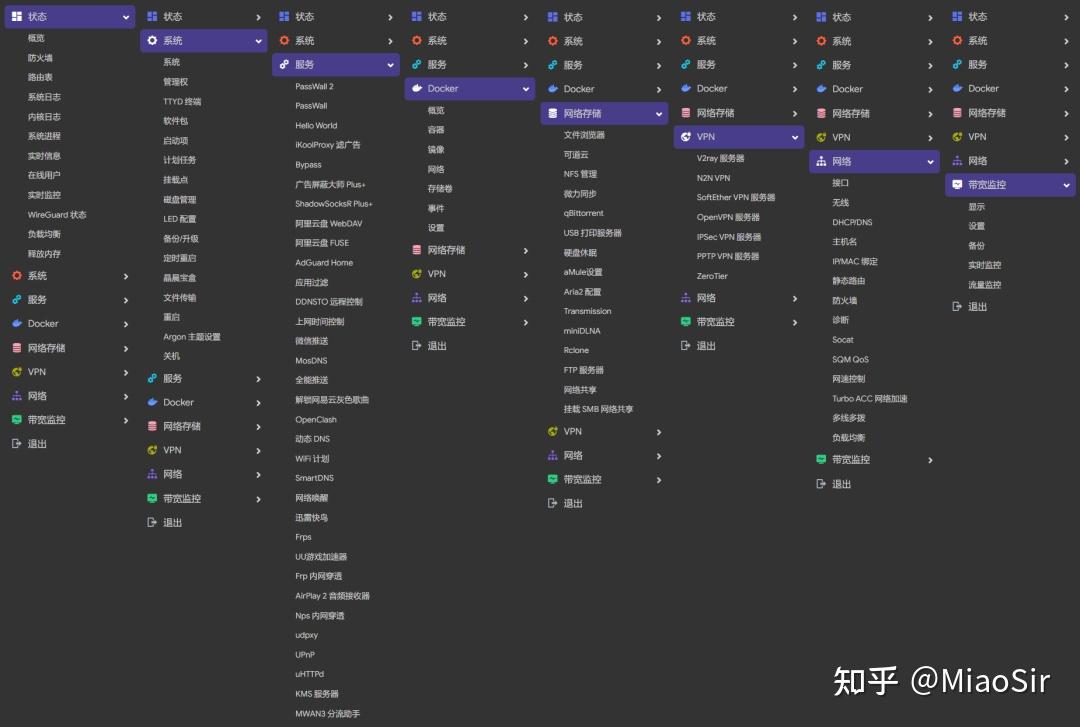Collapse the highlighted 系统 menu chevron
The height and width of the screenshot is (727, 1080).
[258, 41]
